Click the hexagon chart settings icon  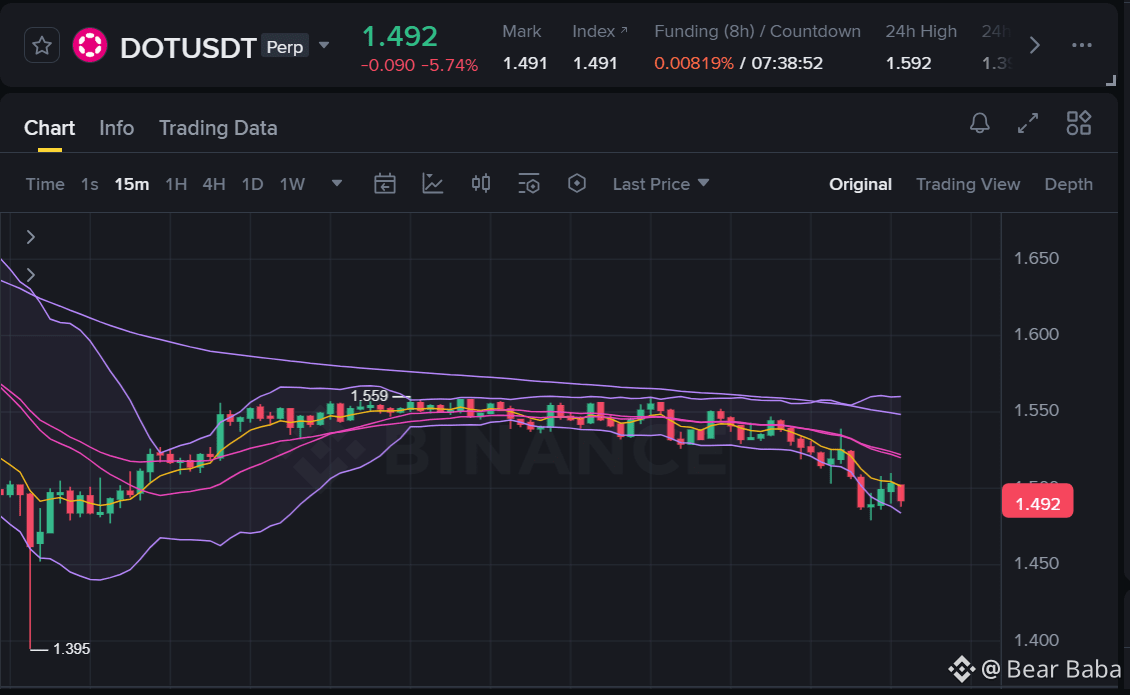pos(577,183)
